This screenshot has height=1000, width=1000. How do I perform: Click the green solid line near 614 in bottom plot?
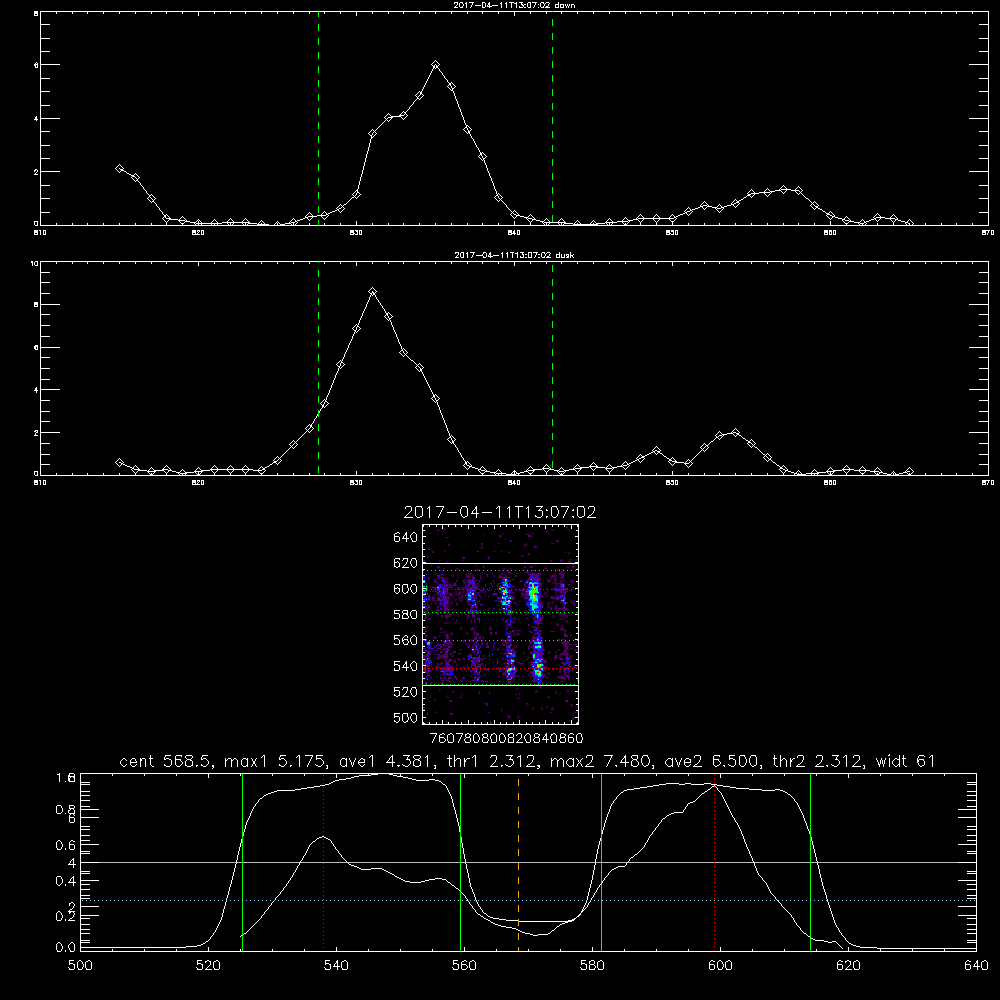811,862
